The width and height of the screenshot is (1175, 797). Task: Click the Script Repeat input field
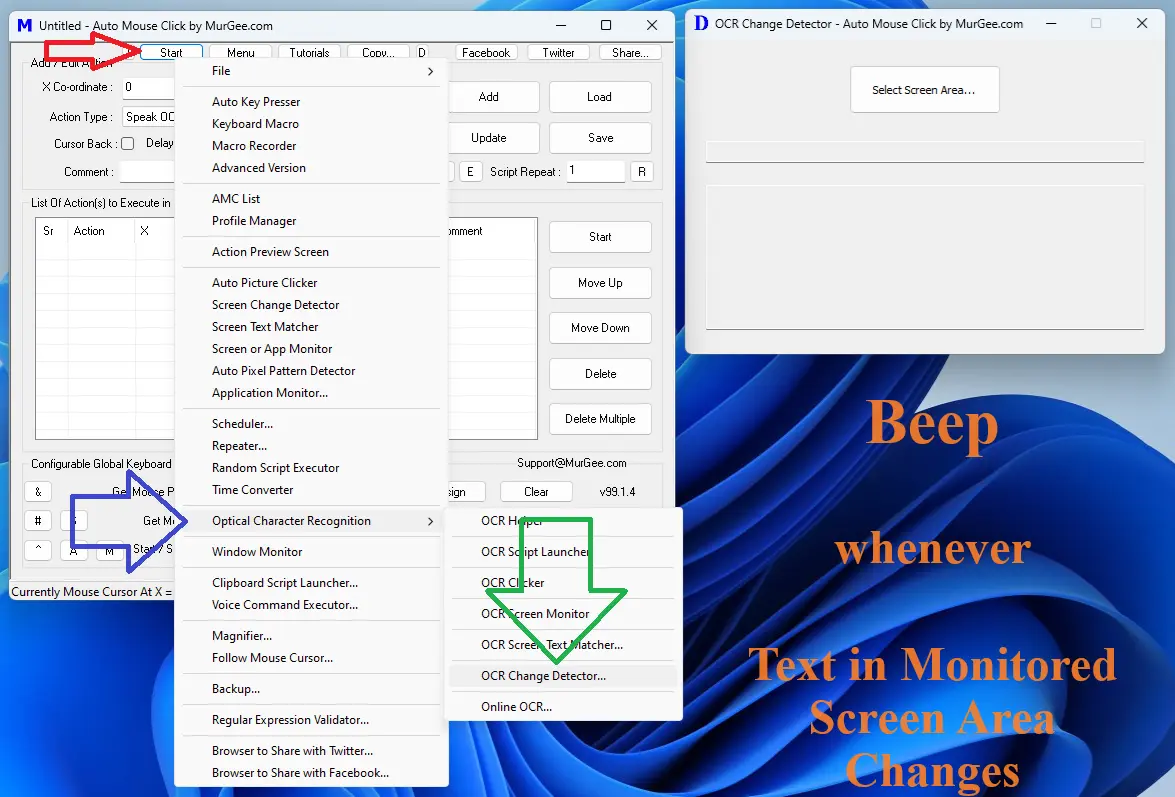point(596,171)
